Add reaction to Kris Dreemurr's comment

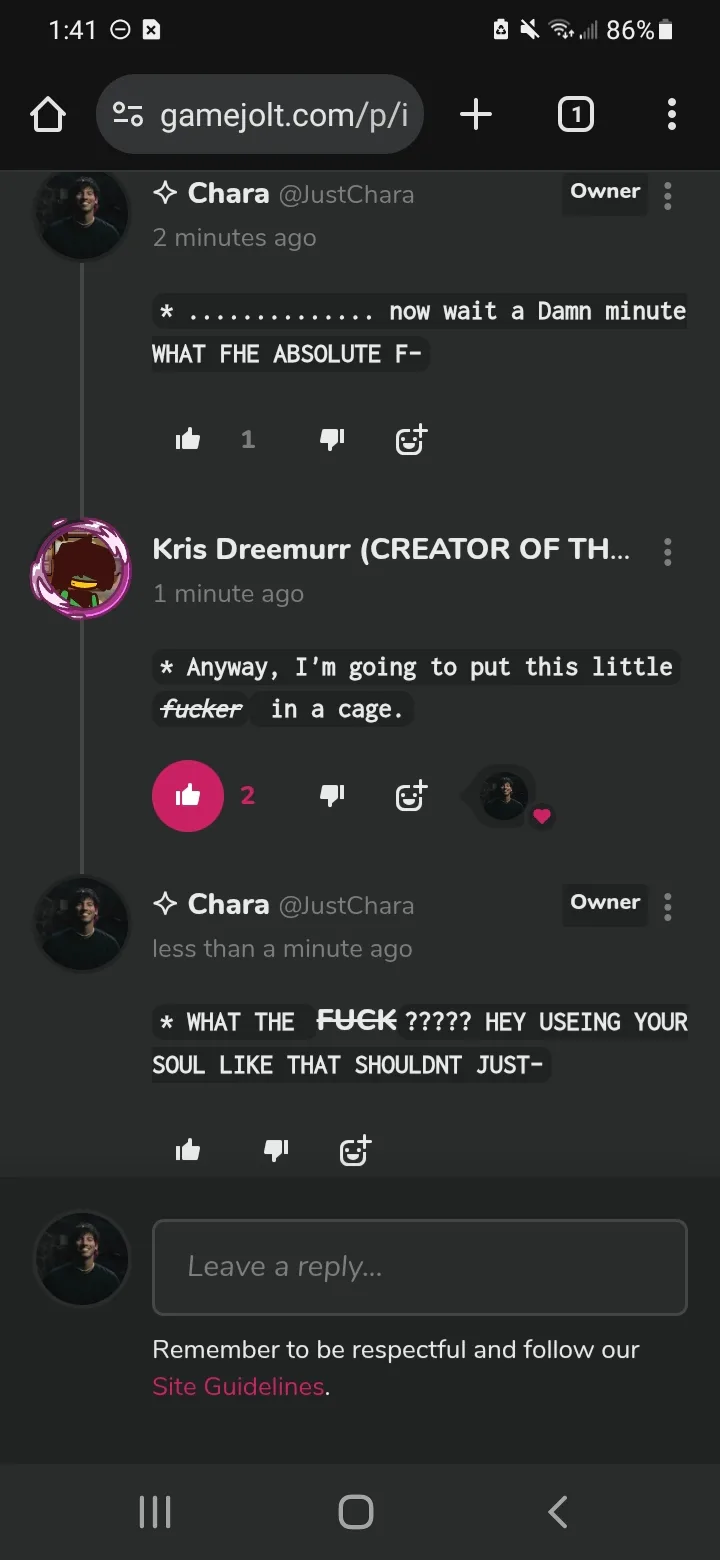click(410, 795)
